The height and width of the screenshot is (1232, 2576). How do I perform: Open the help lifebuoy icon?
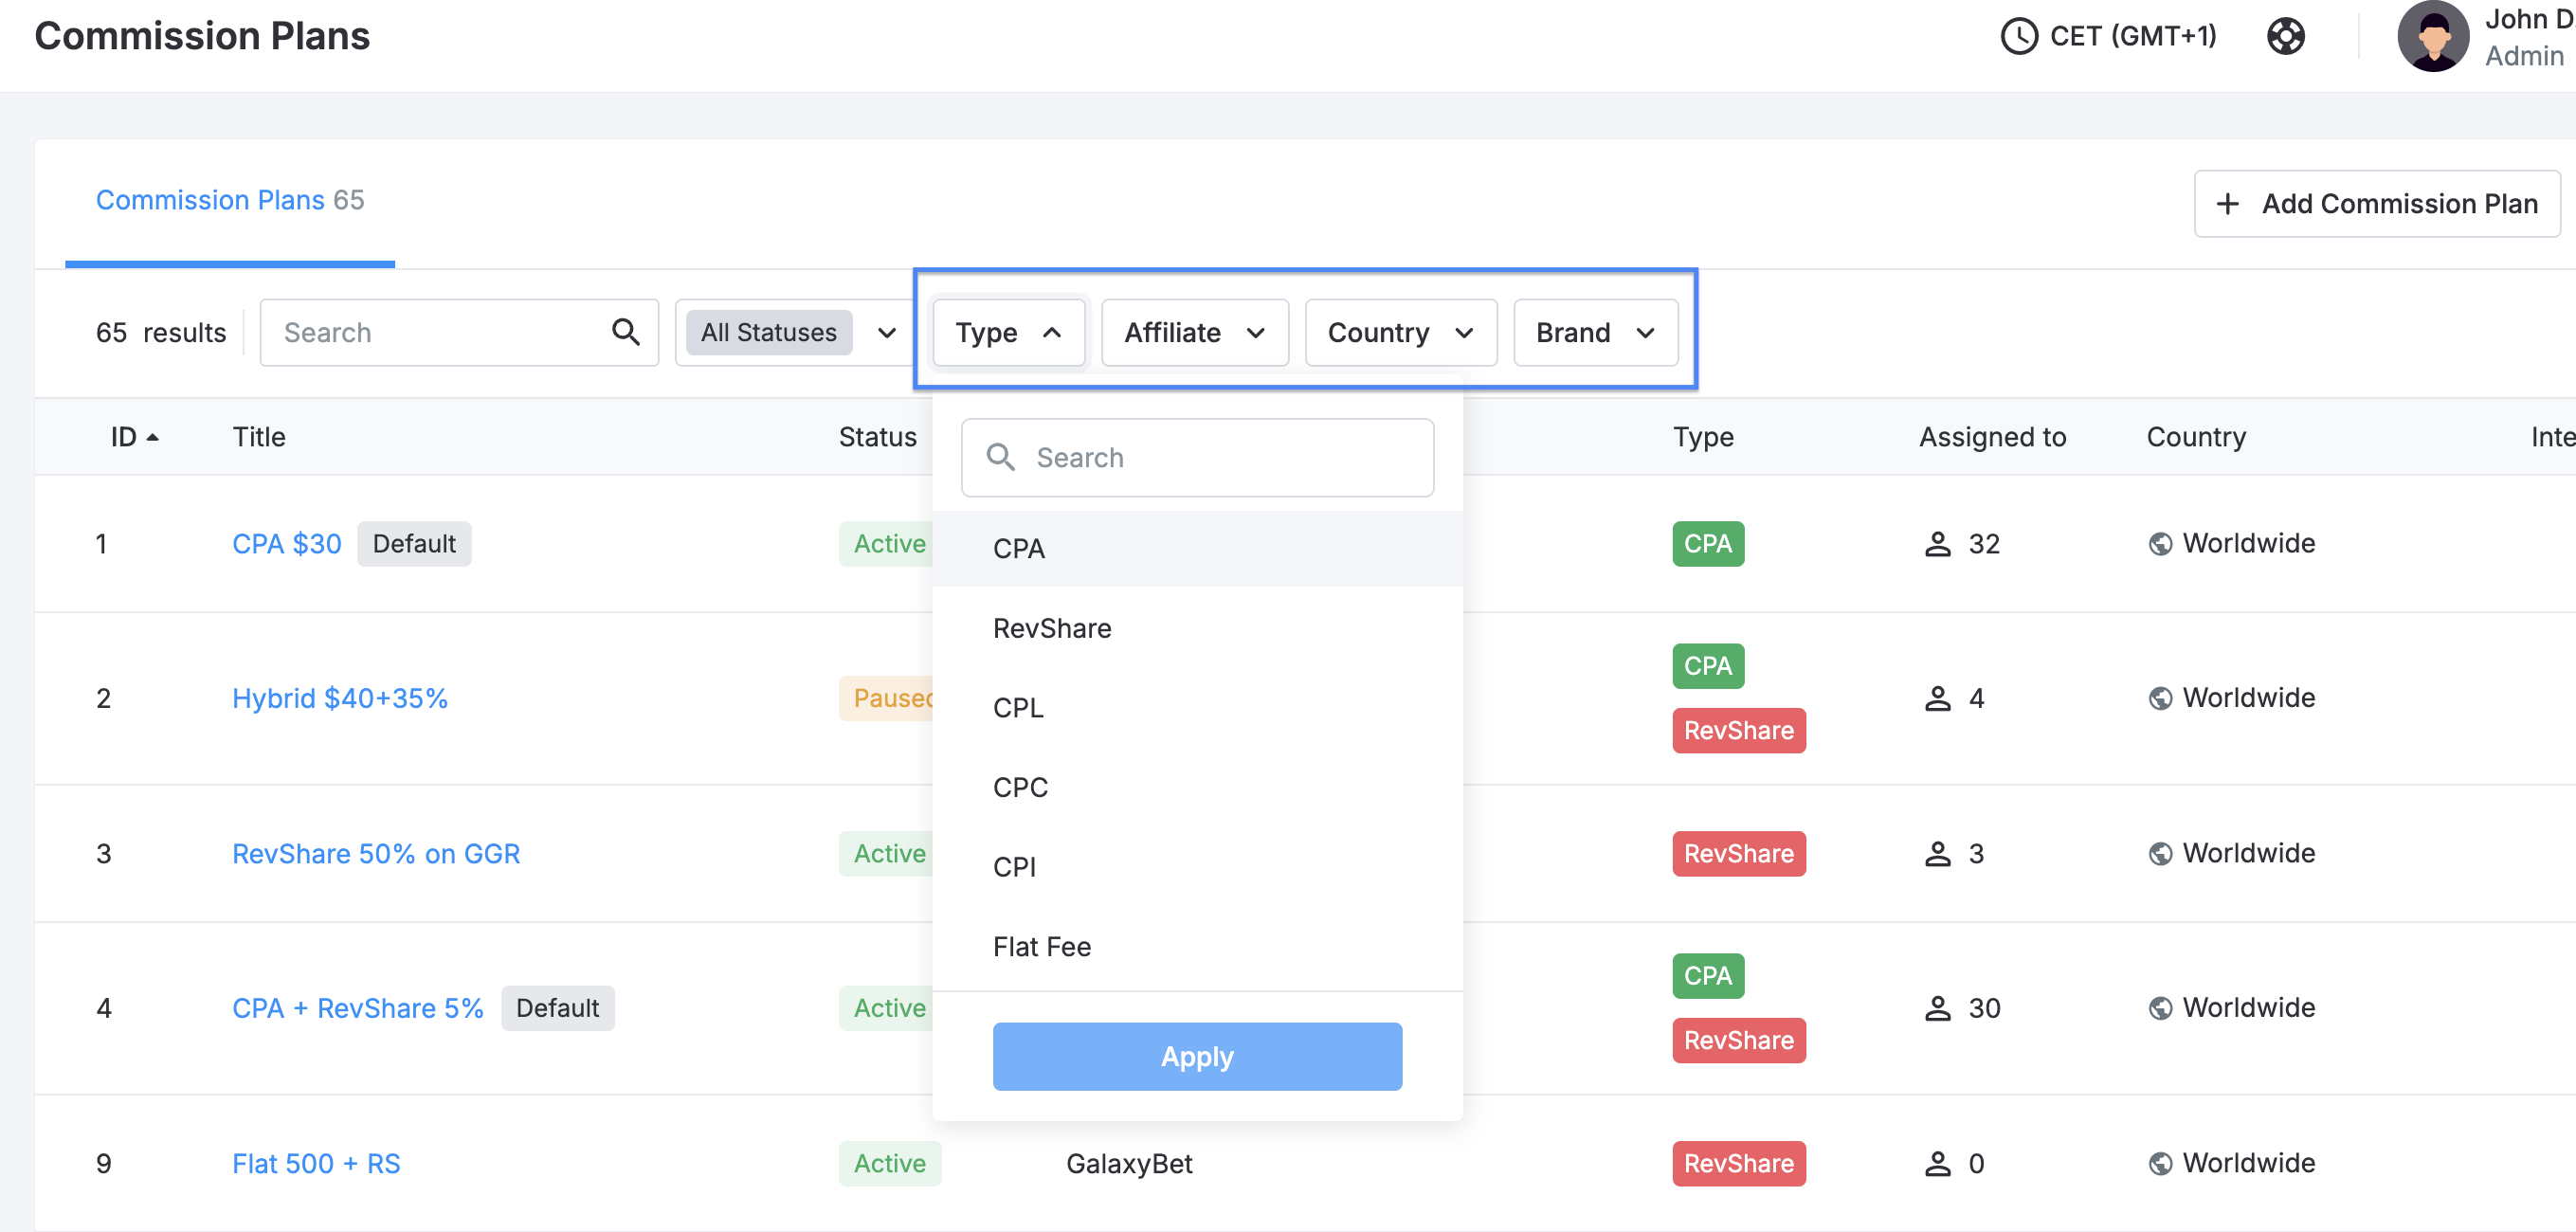click(2285, 36)
